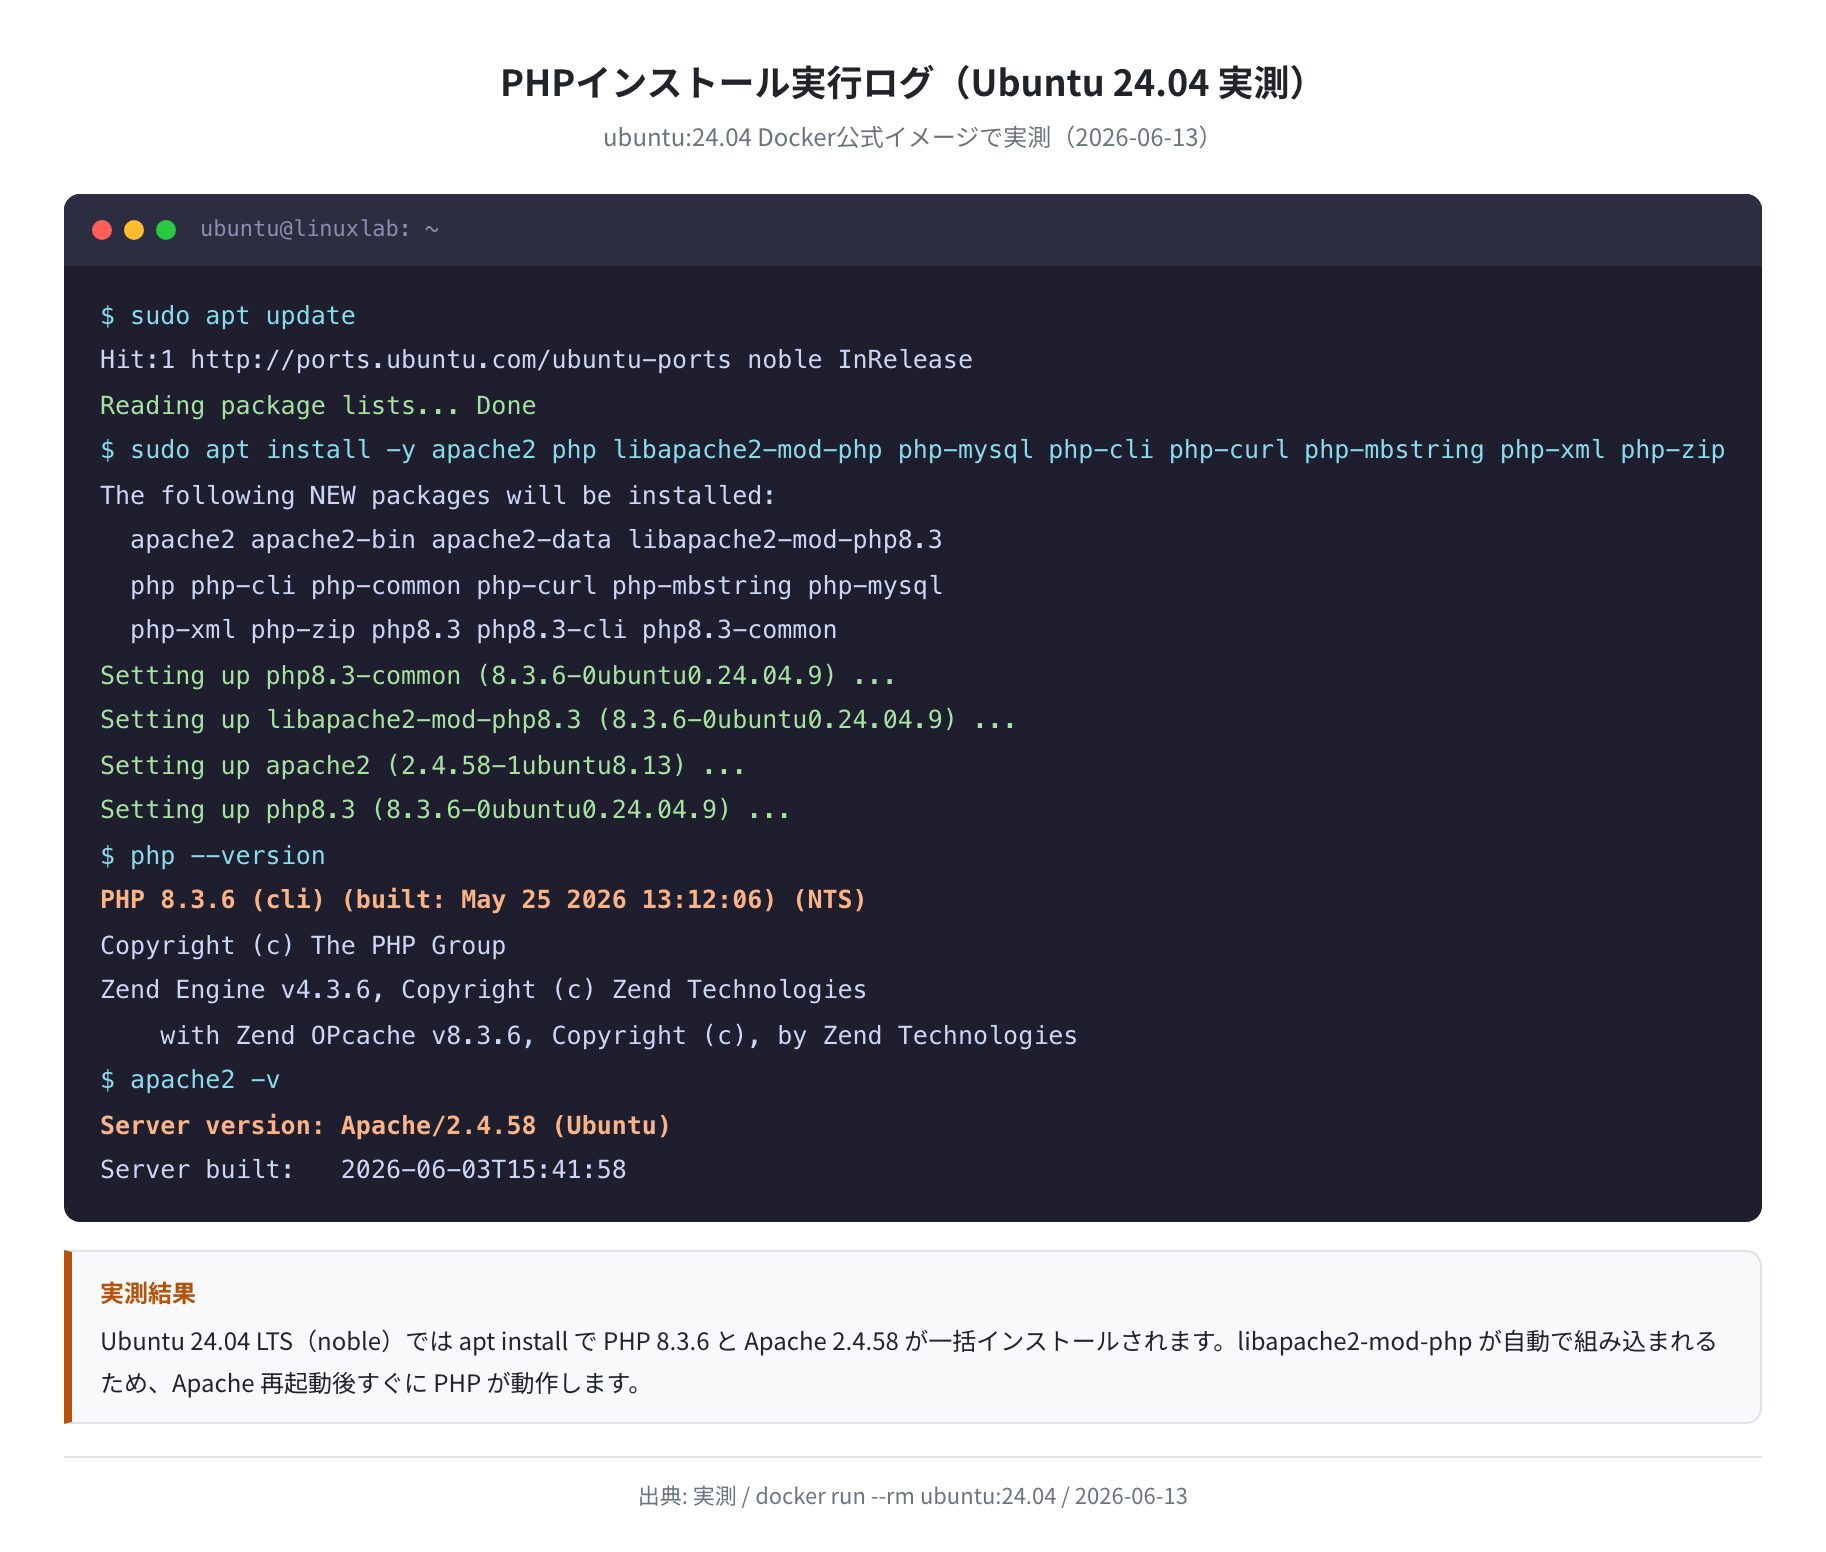Click 'Setting up libapache2-mod-php8.3' line
Image resolution: width=1826 pixels, height=1552 pixels.
pyautogui.click(x=558, y=720)
